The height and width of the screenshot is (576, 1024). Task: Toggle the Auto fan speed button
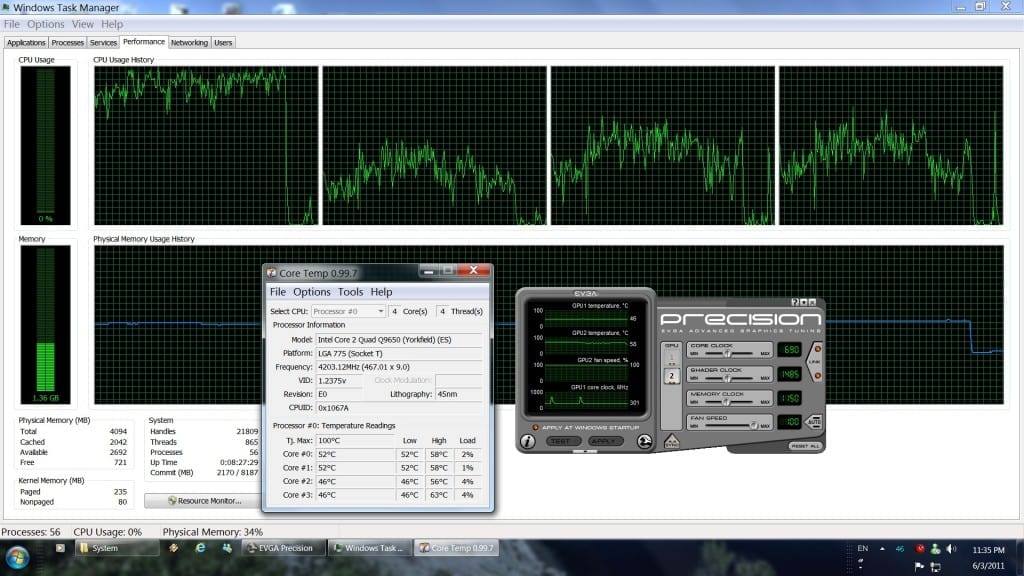coord(814,422)
